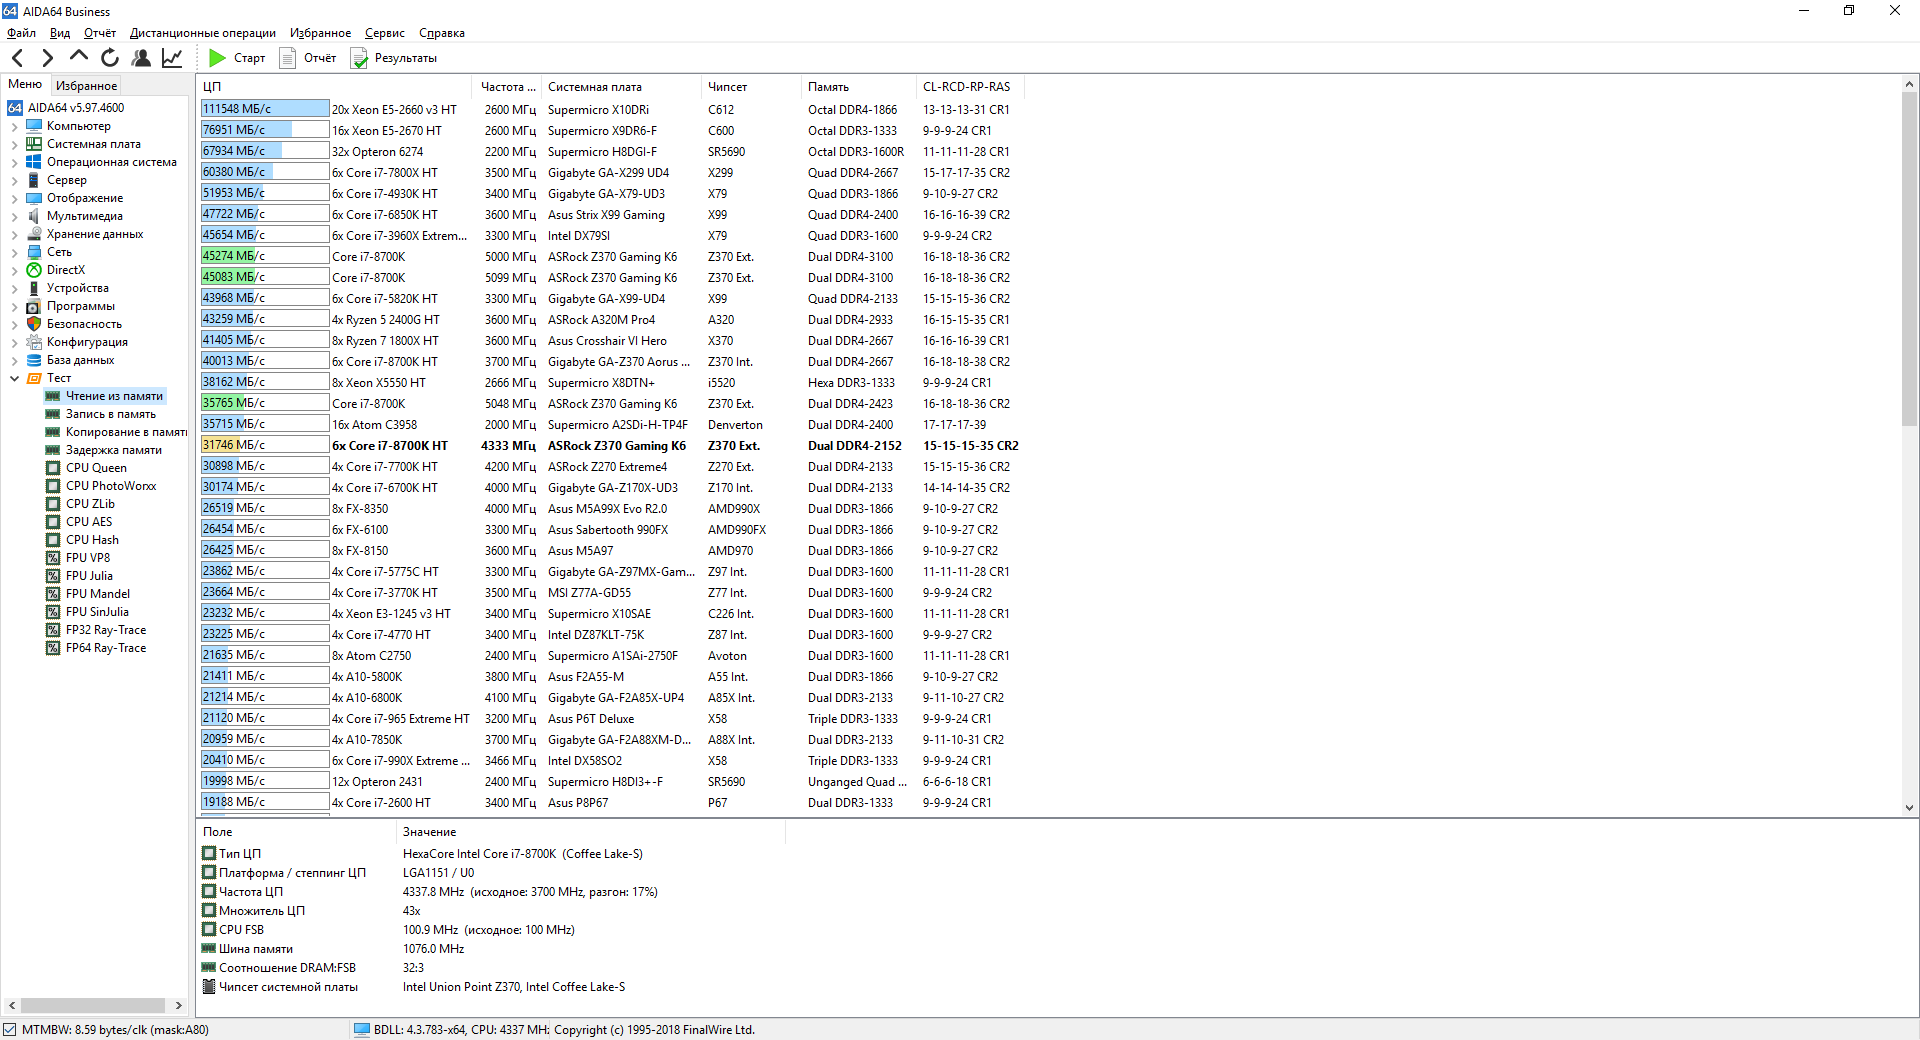Image resolution: width=1920 pixels, height=1040 pixels.
Task: Open the Вид menu
Action: point(60,33)
